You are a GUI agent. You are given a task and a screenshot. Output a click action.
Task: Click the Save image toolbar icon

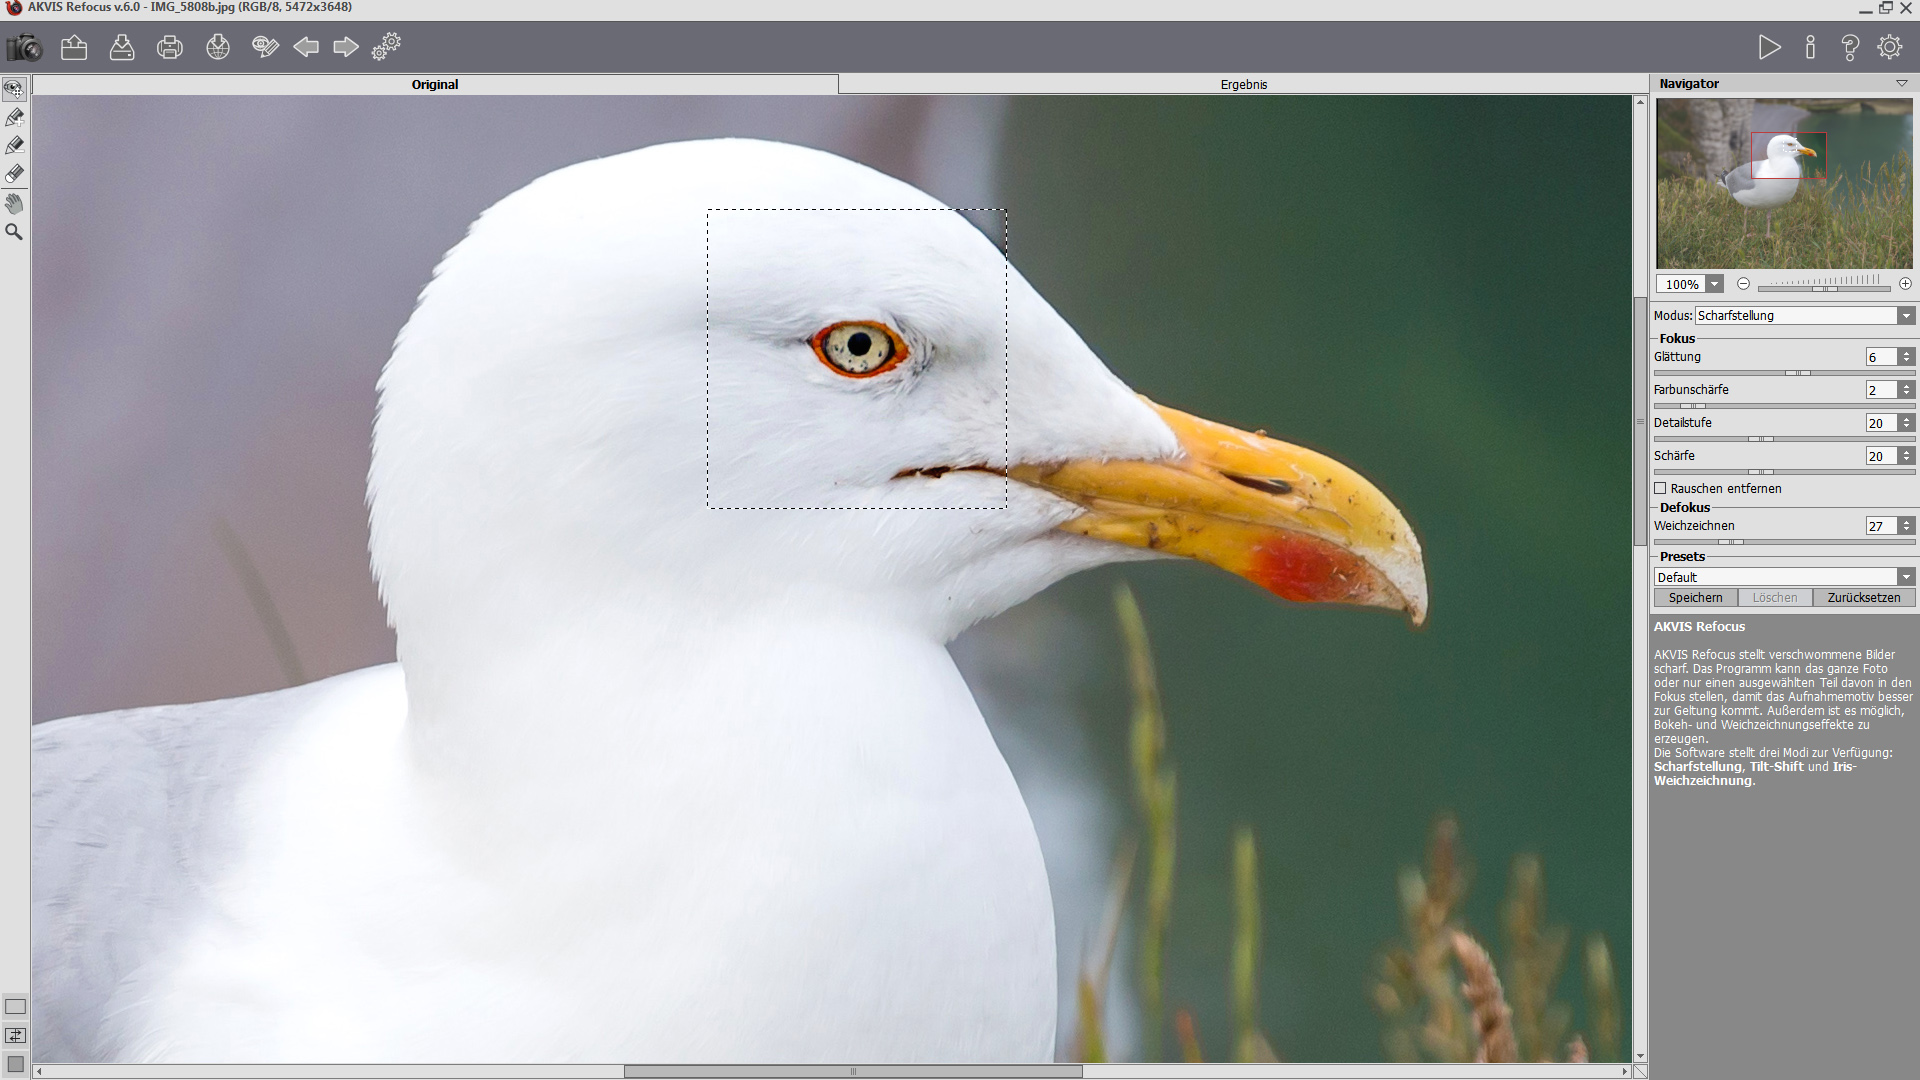click(x=122, y=47)
